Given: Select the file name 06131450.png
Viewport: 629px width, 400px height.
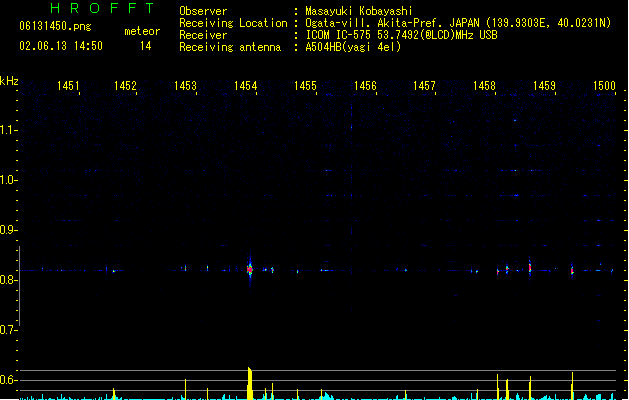Looking at the screenshot, I should (55, 26).
